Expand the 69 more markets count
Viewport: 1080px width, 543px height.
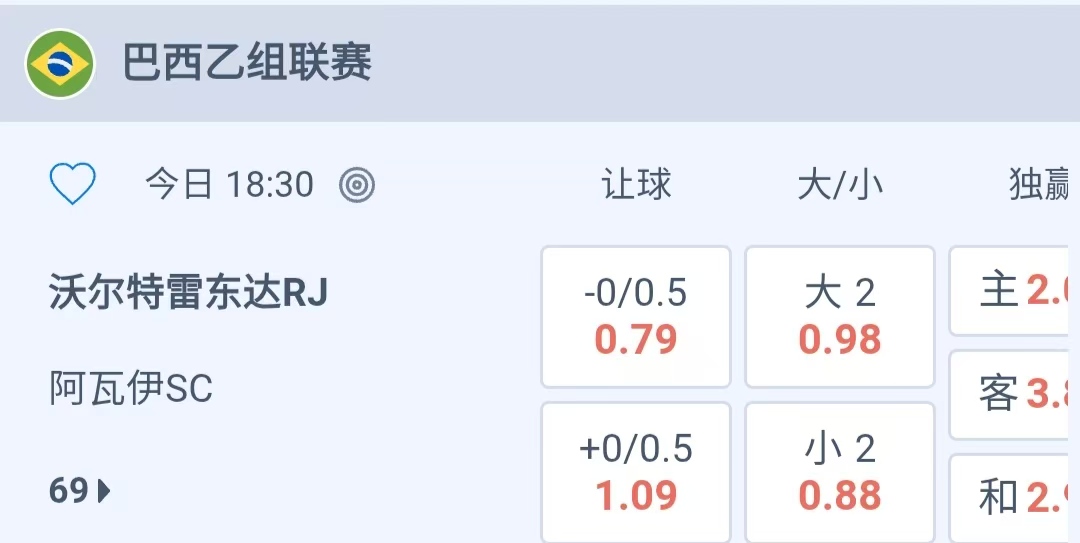70,491
